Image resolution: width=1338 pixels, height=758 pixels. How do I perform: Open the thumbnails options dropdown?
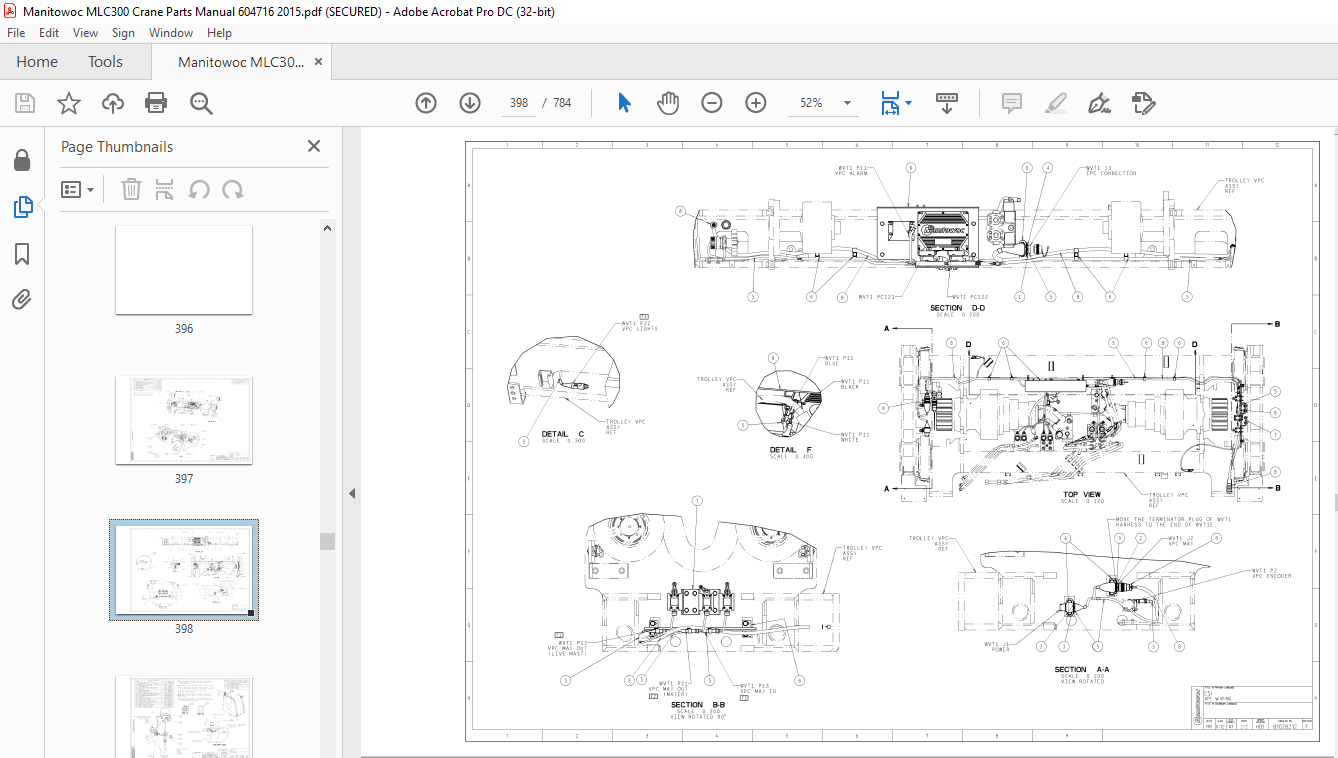point(78,189)
